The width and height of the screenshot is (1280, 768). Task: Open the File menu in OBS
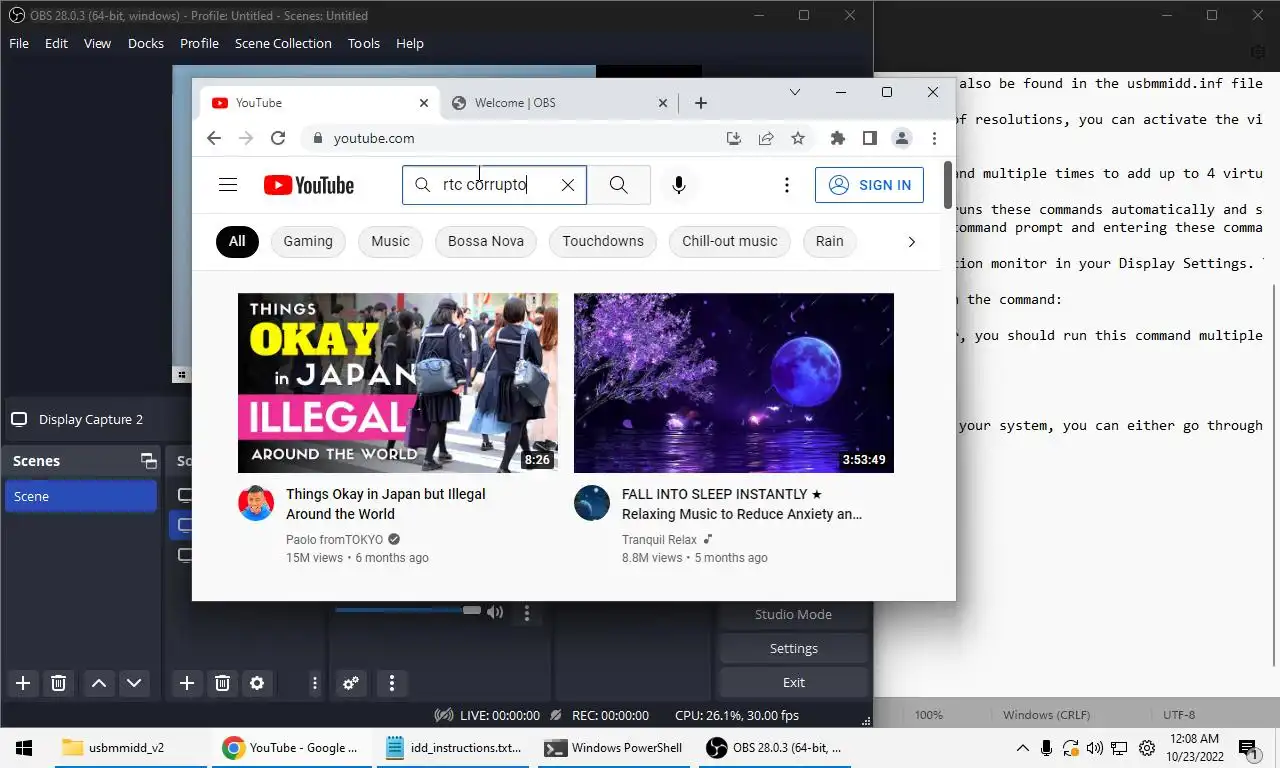point(19,43)
